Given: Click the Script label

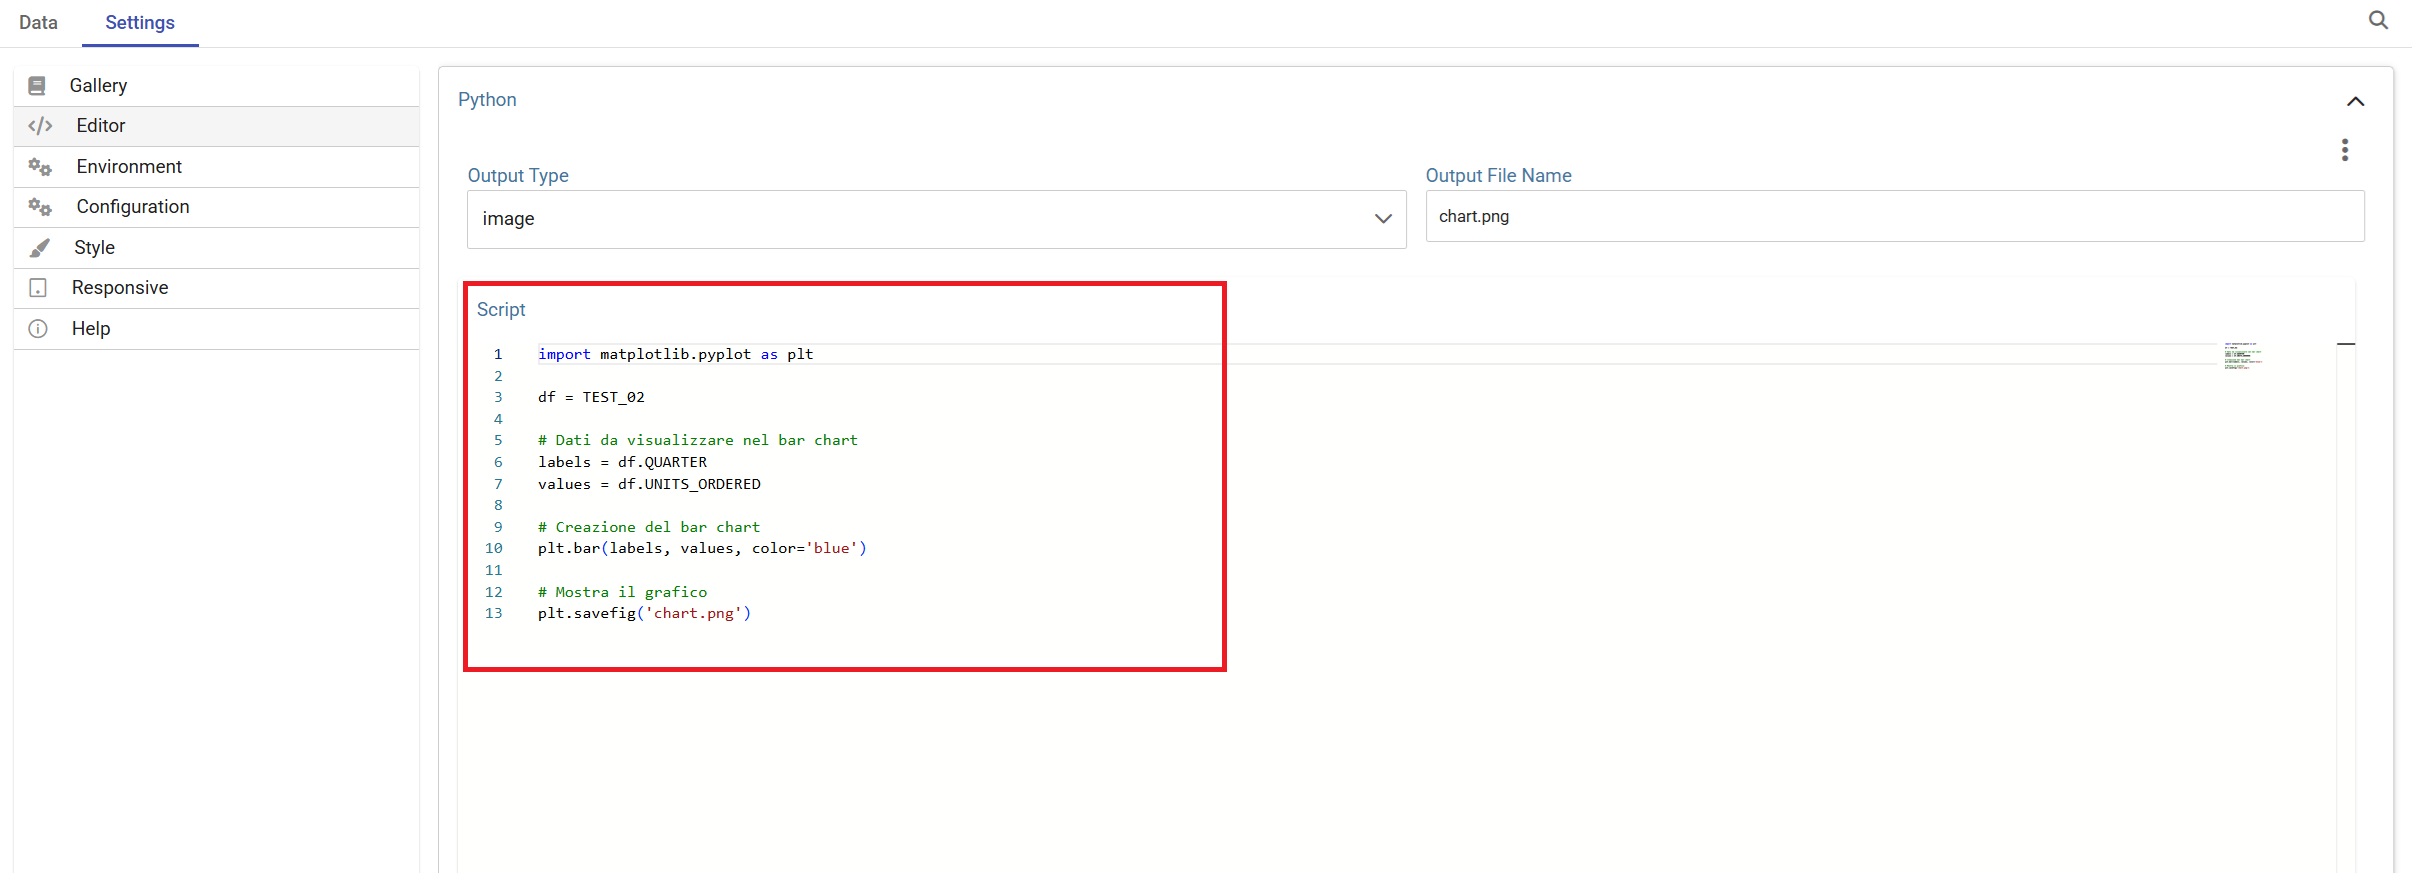Looking at the screenshot, I should click(501, 310).
